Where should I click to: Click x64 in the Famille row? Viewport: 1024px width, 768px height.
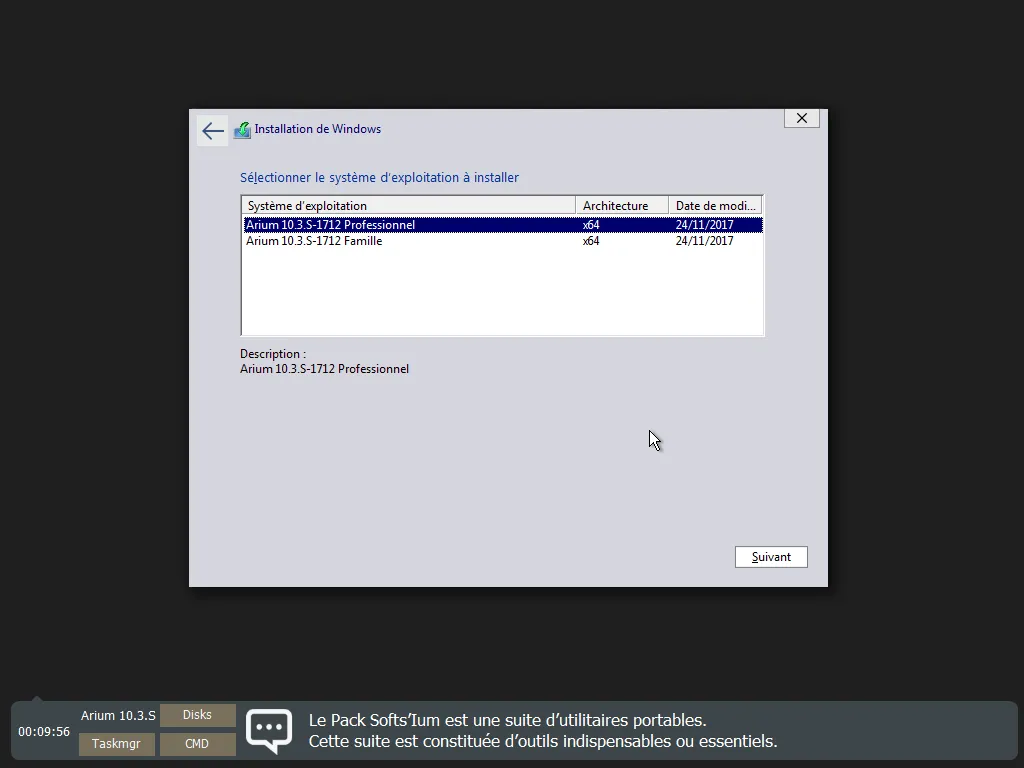(x=591, y=241)
